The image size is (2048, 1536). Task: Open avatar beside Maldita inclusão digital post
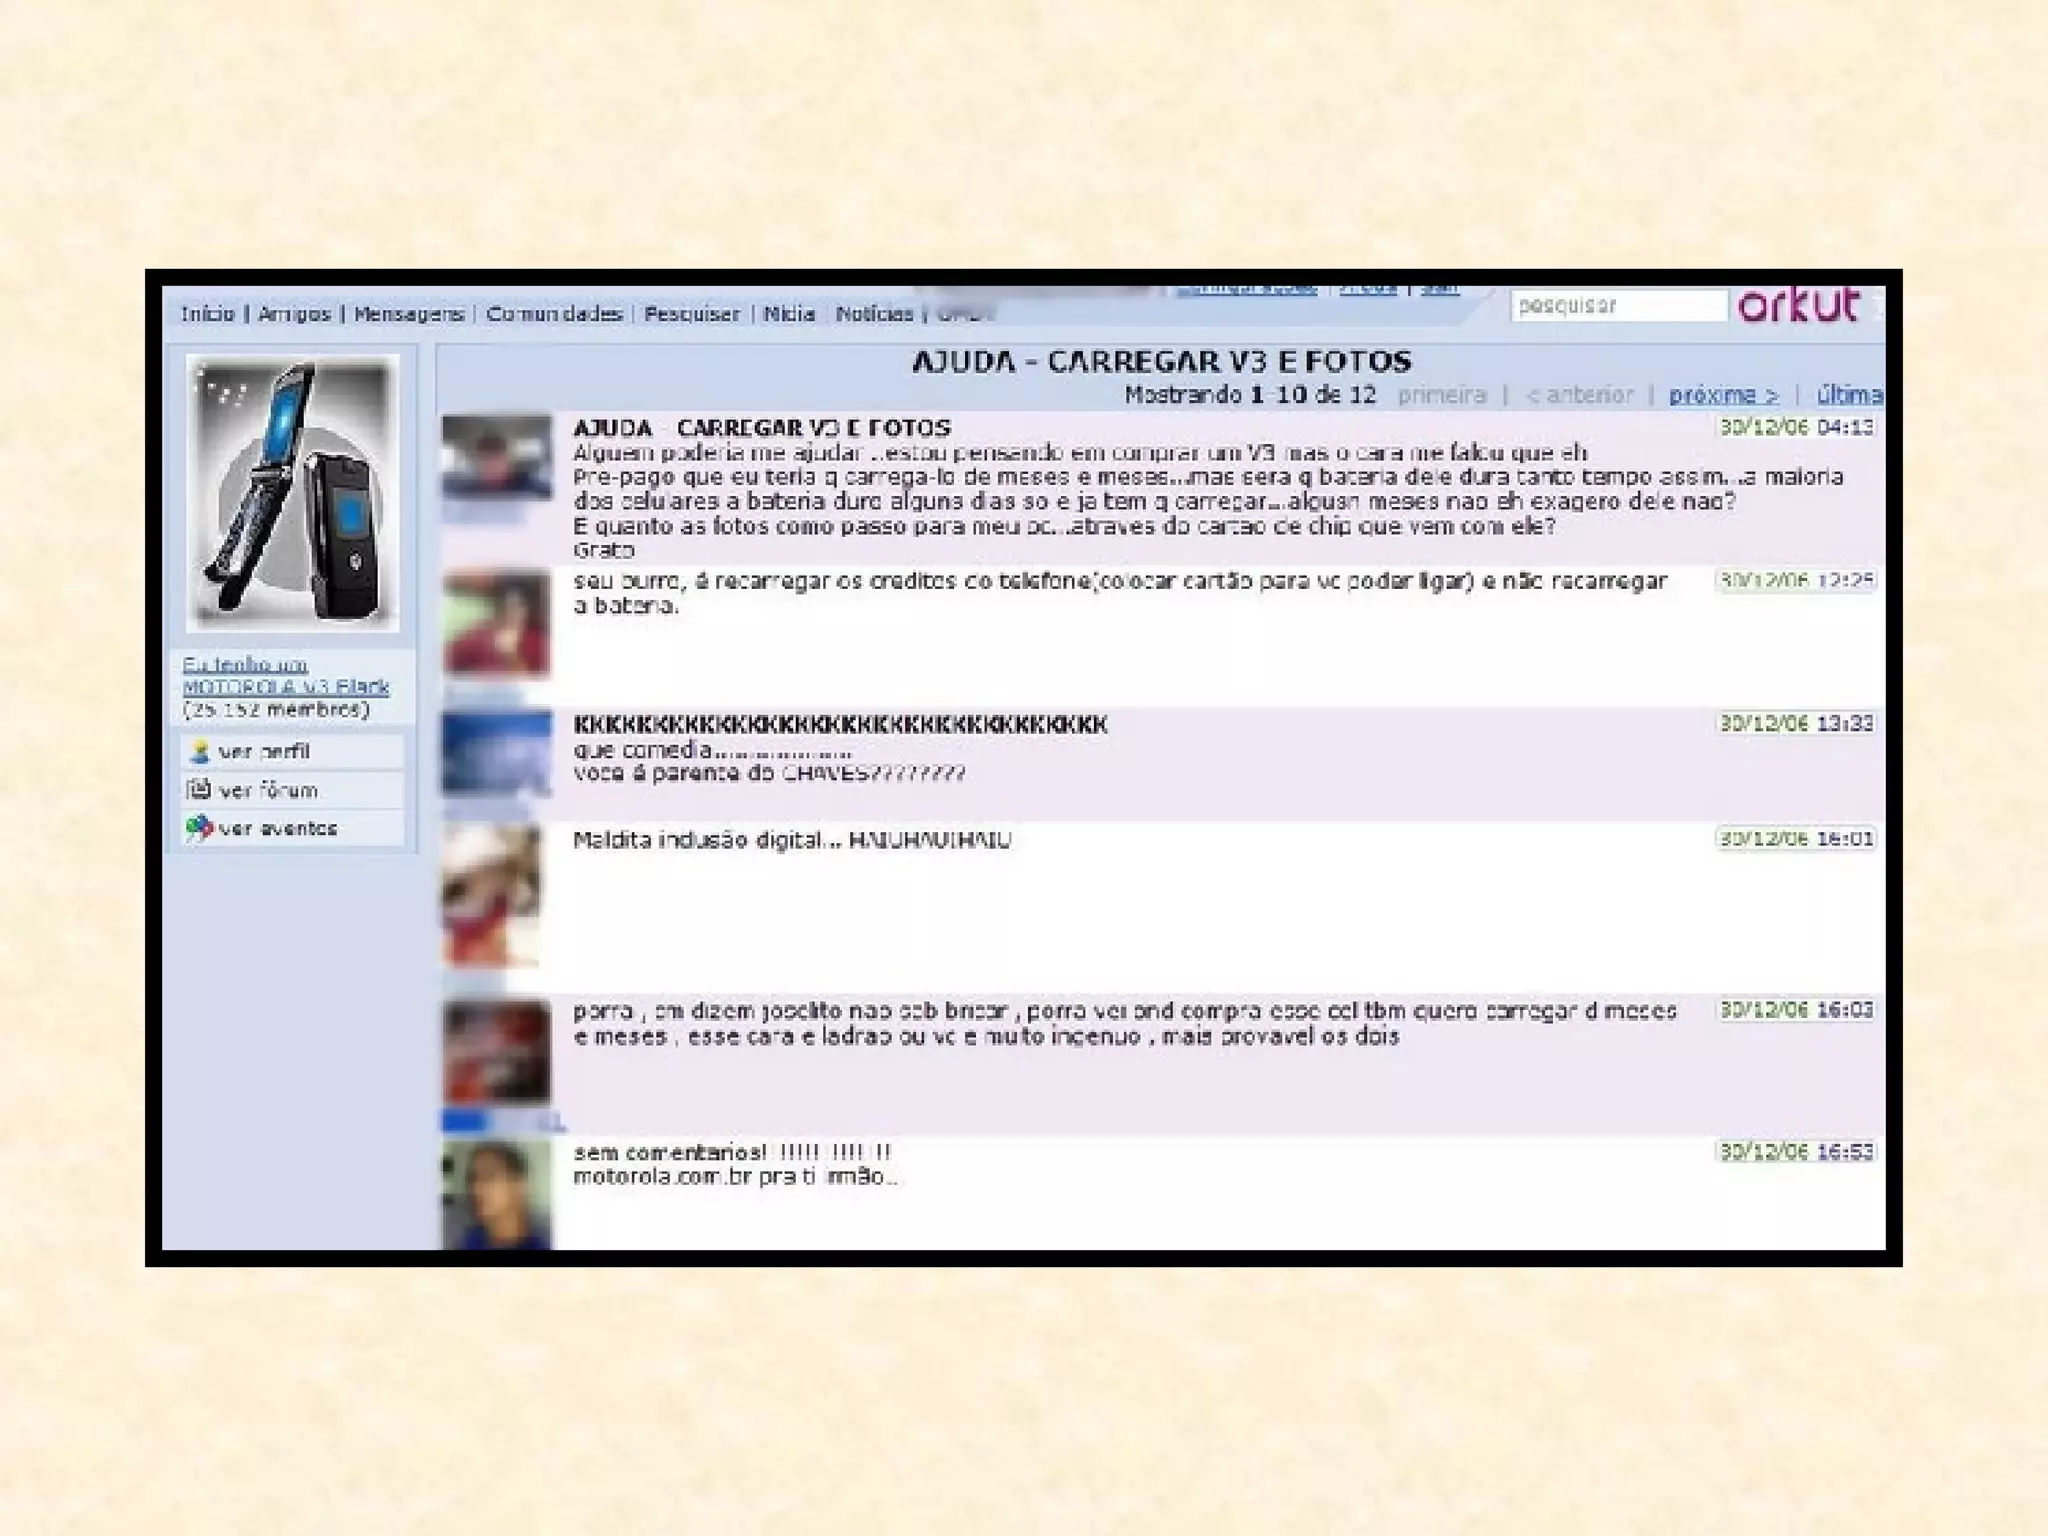(491, 895)
